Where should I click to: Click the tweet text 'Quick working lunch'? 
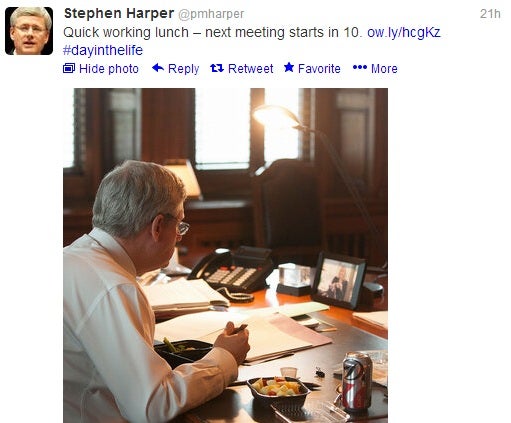(x=126, y=32)
